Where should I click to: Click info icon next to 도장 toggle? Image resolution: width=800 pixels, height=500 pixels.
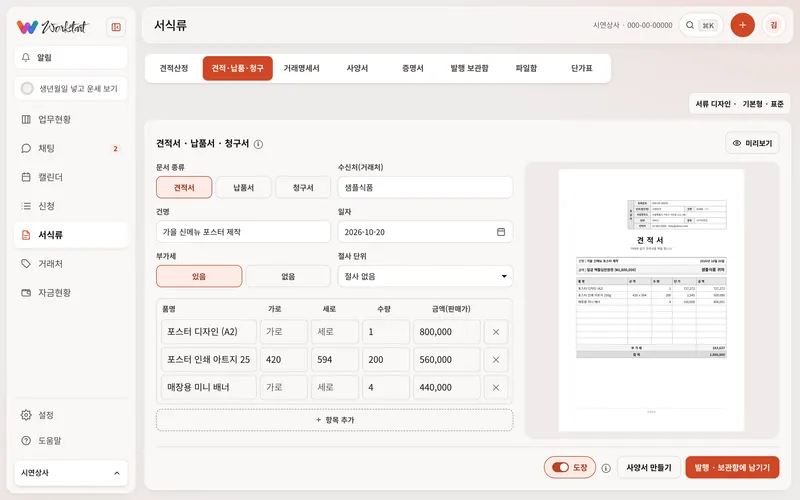click(x=606, y=468)
